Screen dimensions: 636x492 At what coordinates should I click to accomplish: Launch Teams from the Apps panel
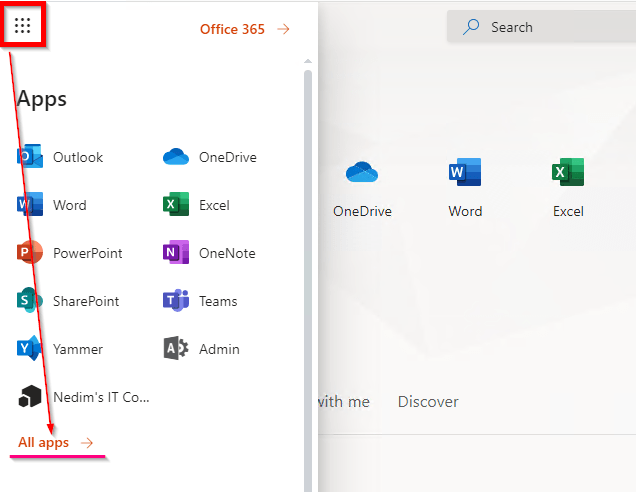(201, 301)
